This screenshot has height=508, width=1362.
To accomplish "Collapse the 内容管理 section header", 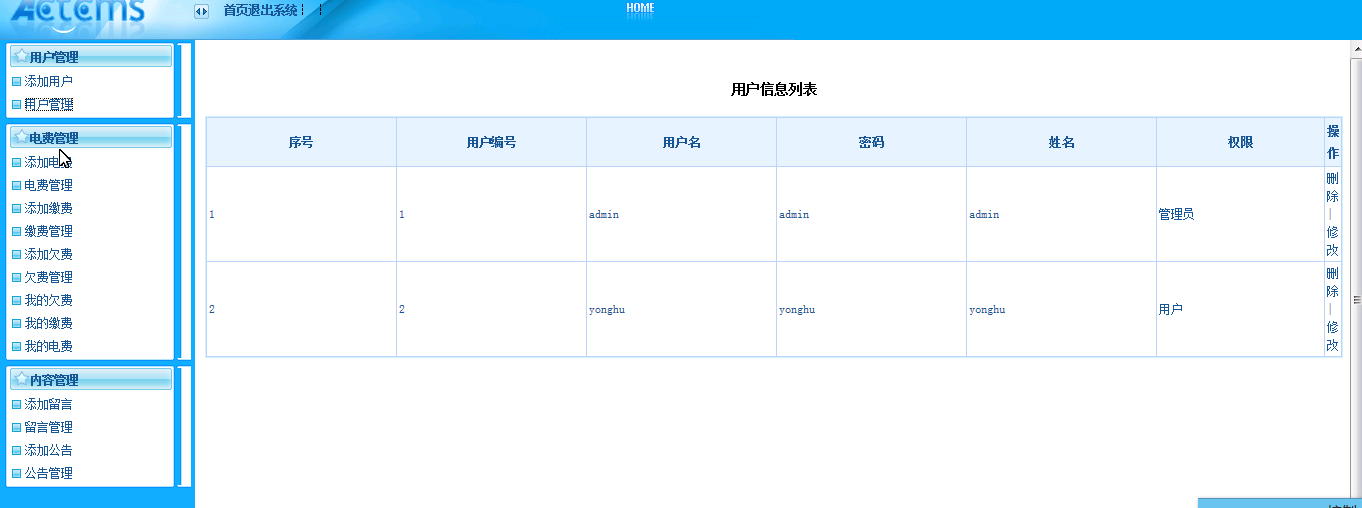I will (90, 380).
